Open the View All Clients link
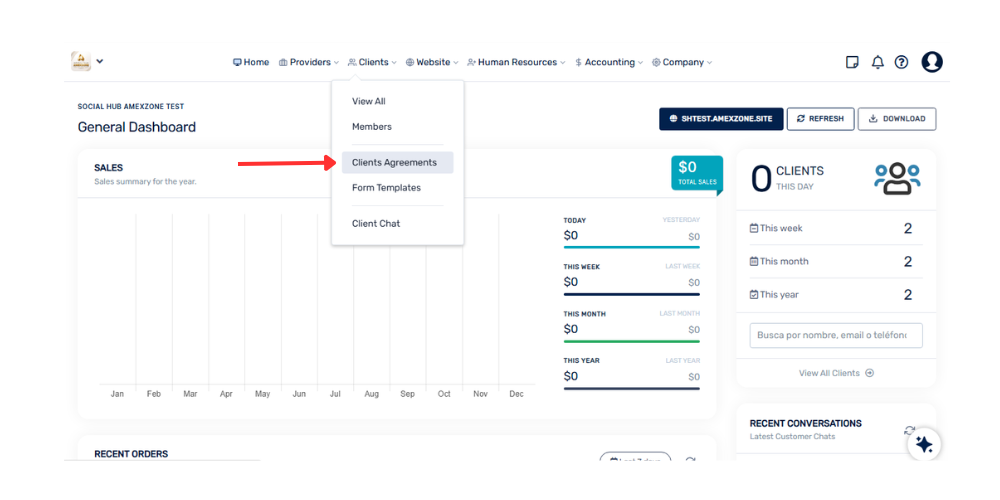The width and height of the screenshot is (1000, 500). (x=836, y=373)
